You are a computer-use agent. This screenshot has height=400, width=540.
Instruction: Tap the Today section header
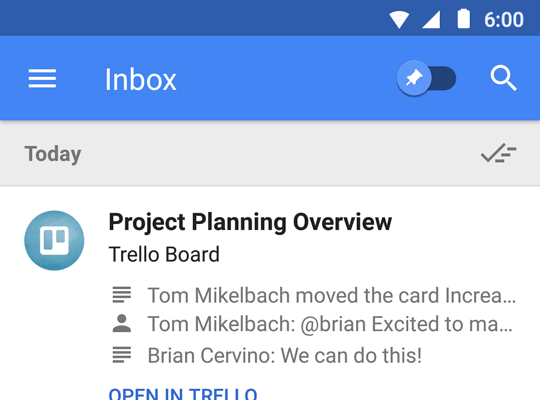53,154
